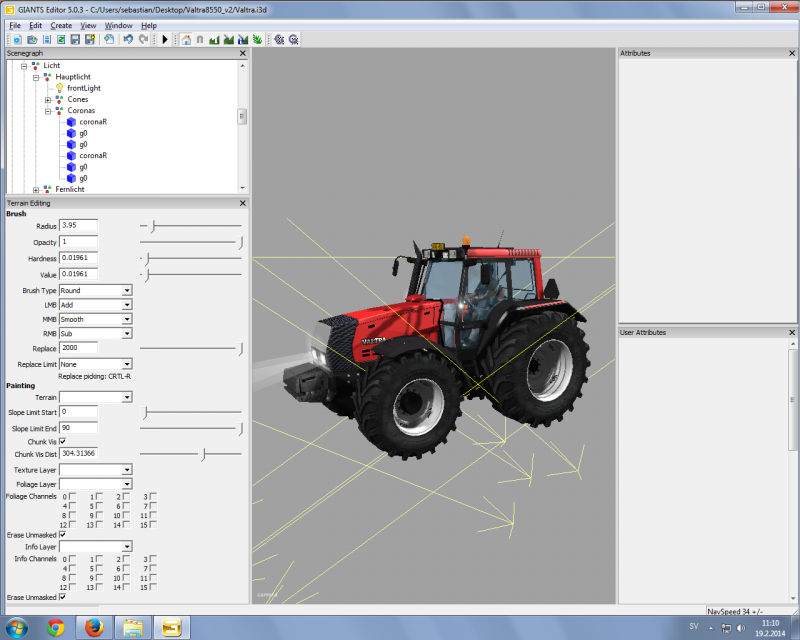
Task: Close the User Attributes panel
Action: tap(792, 332)
